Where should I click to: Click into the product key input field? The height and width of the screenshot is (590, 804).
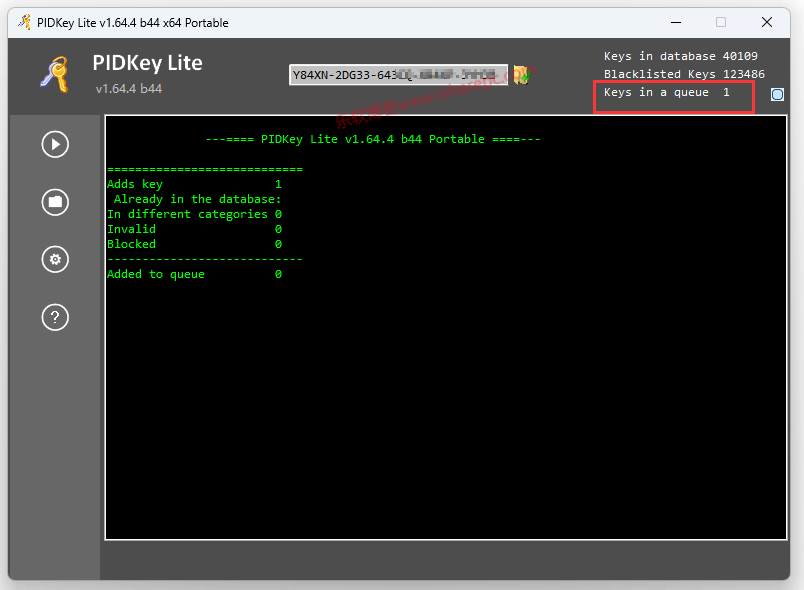point(398,75)
